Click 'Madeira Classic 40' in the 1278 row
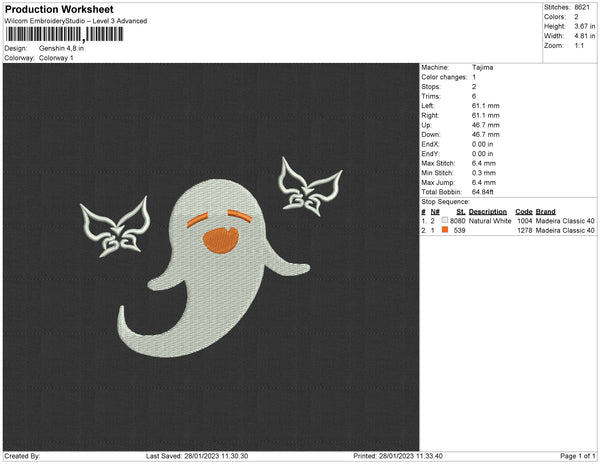This screenshot has height=464, width=600. click(565, 230)
